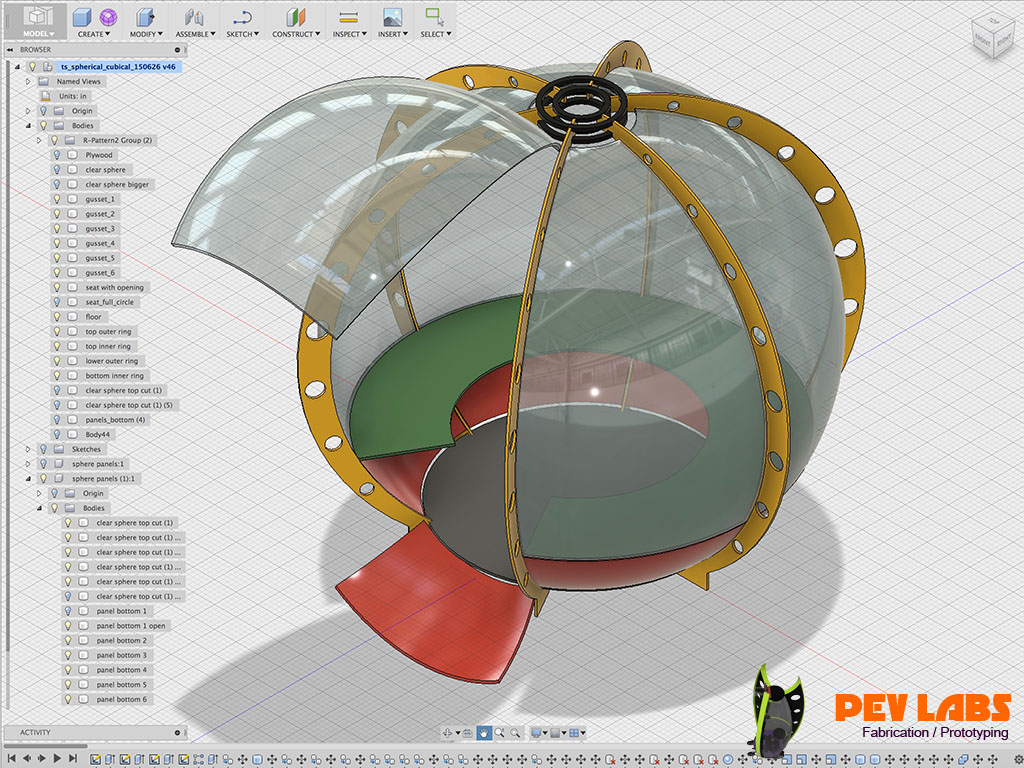This screenshot has height=768, width=1024.
Task: Activate the Pan hand tool
Action: coord(484,733)
